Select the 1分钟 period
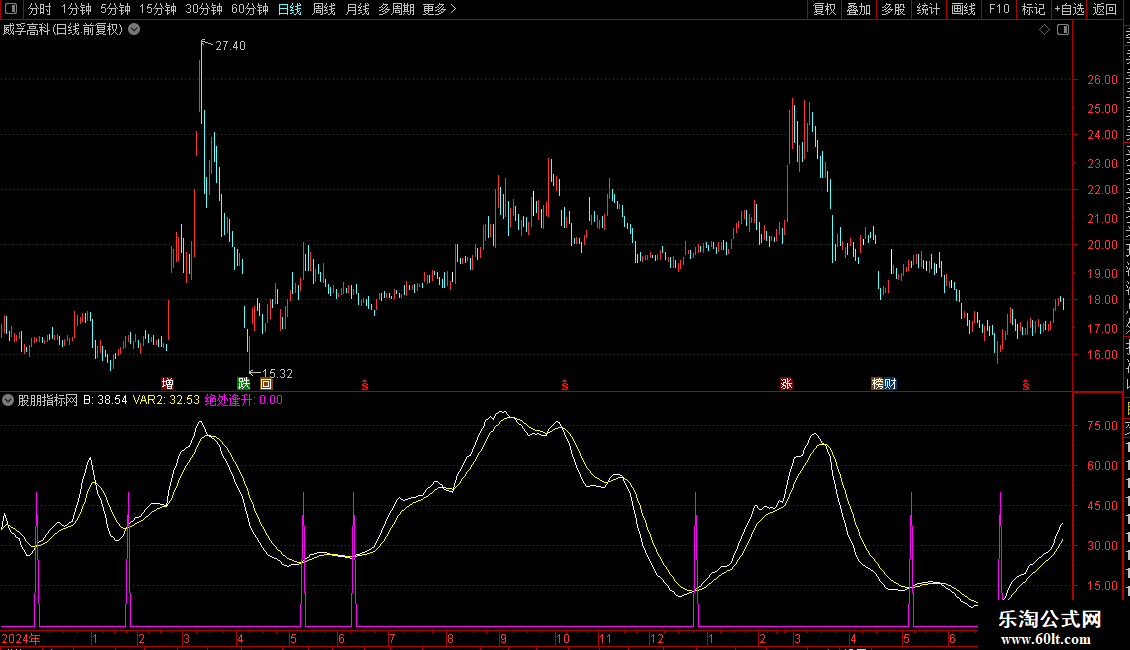 point(76,9)
